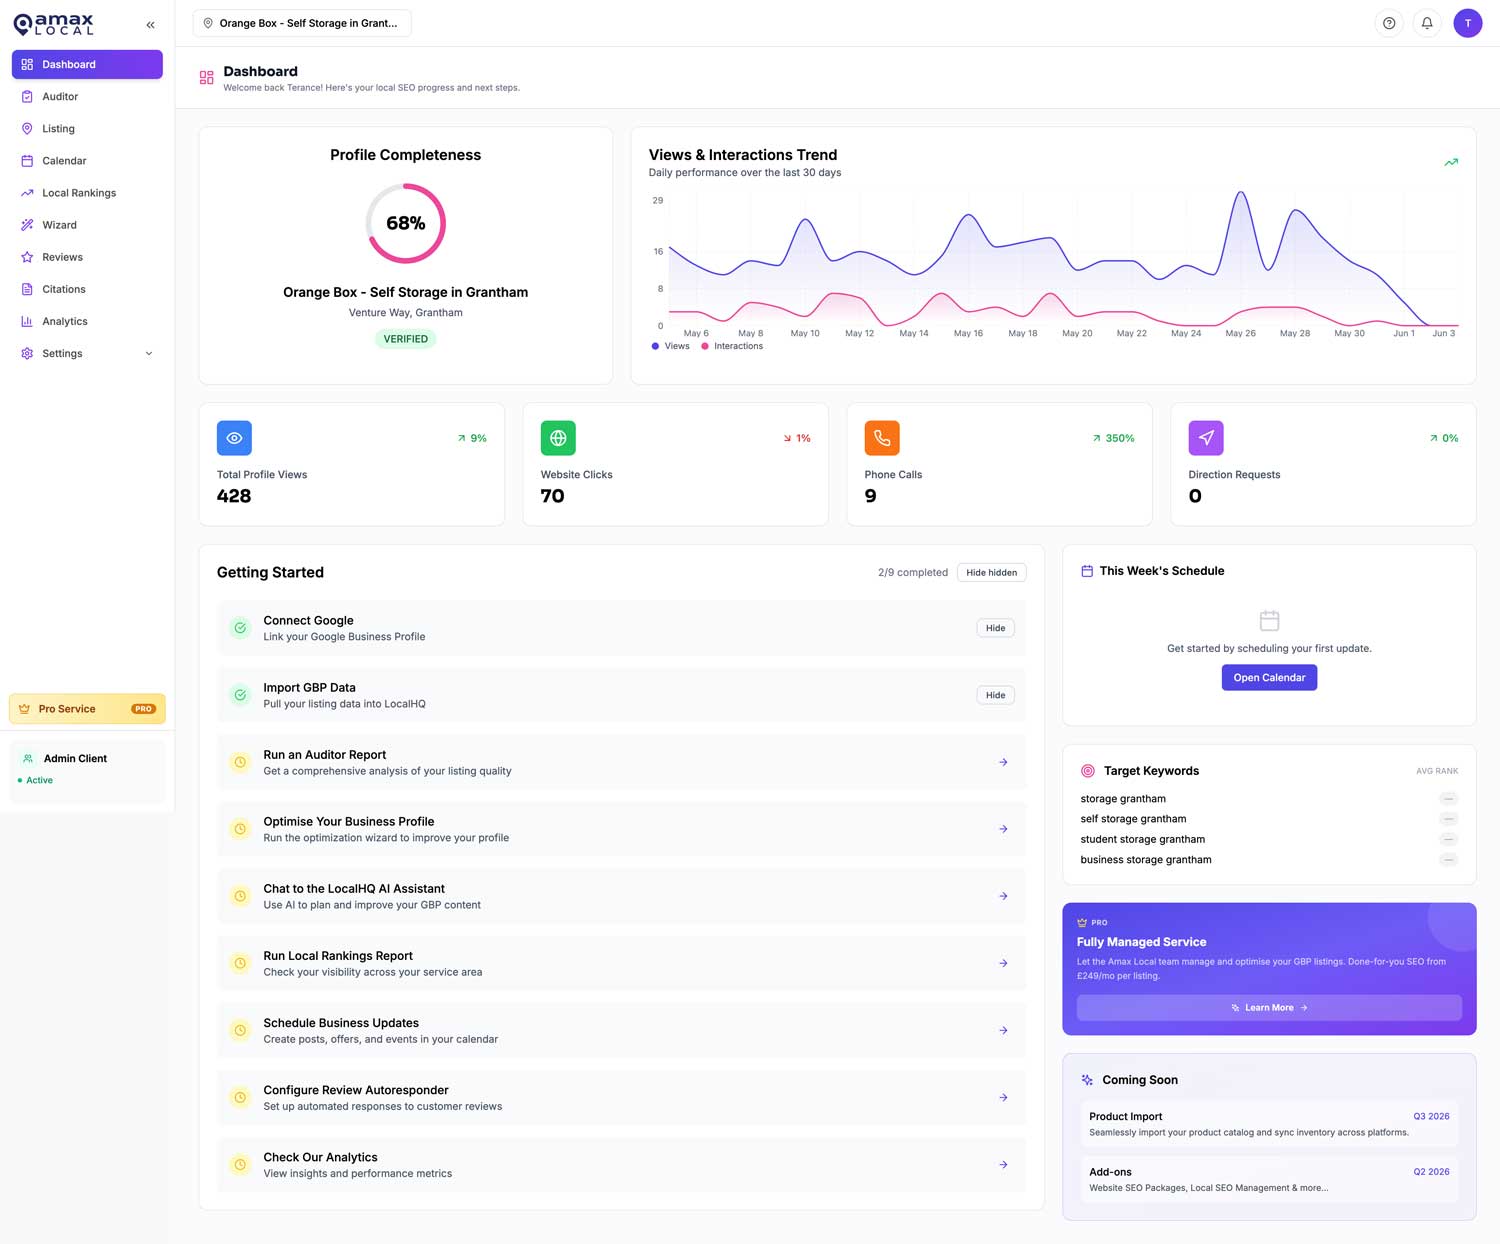This screenshot has width=1500, height=1244.
Task: Click the Run an Auditor Report row arrow
Action: pos(1003,762)
